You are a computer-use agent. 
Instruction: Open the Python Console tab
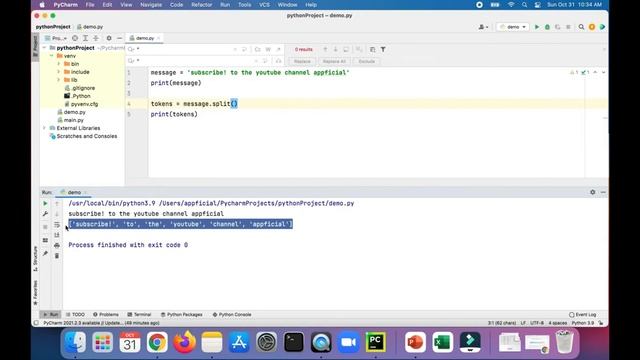(232, 315)
